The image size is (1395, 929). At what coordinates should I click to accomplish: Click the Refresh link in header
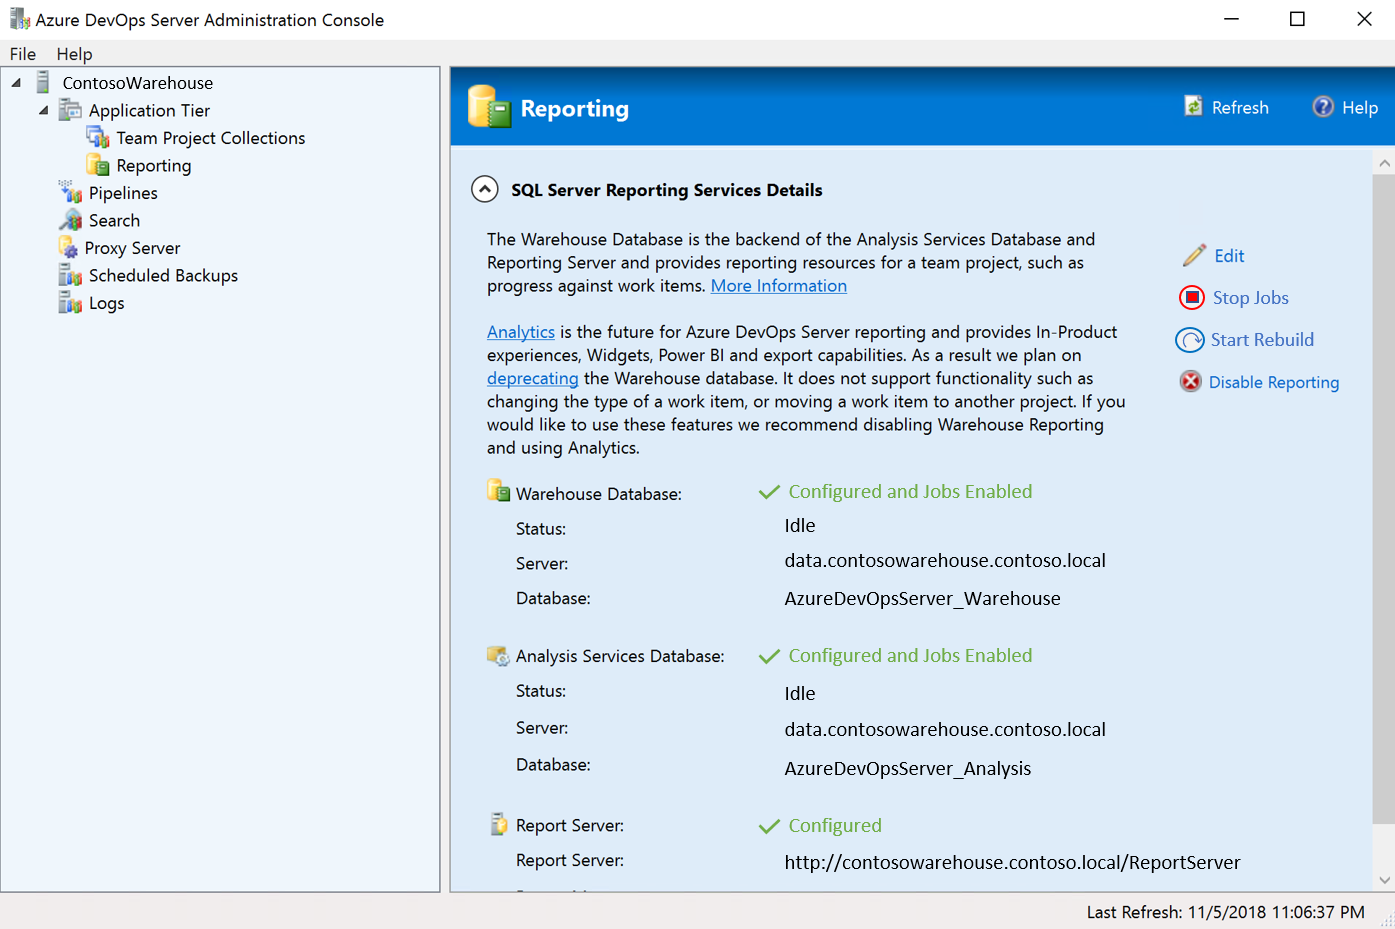click(1240, 107)
